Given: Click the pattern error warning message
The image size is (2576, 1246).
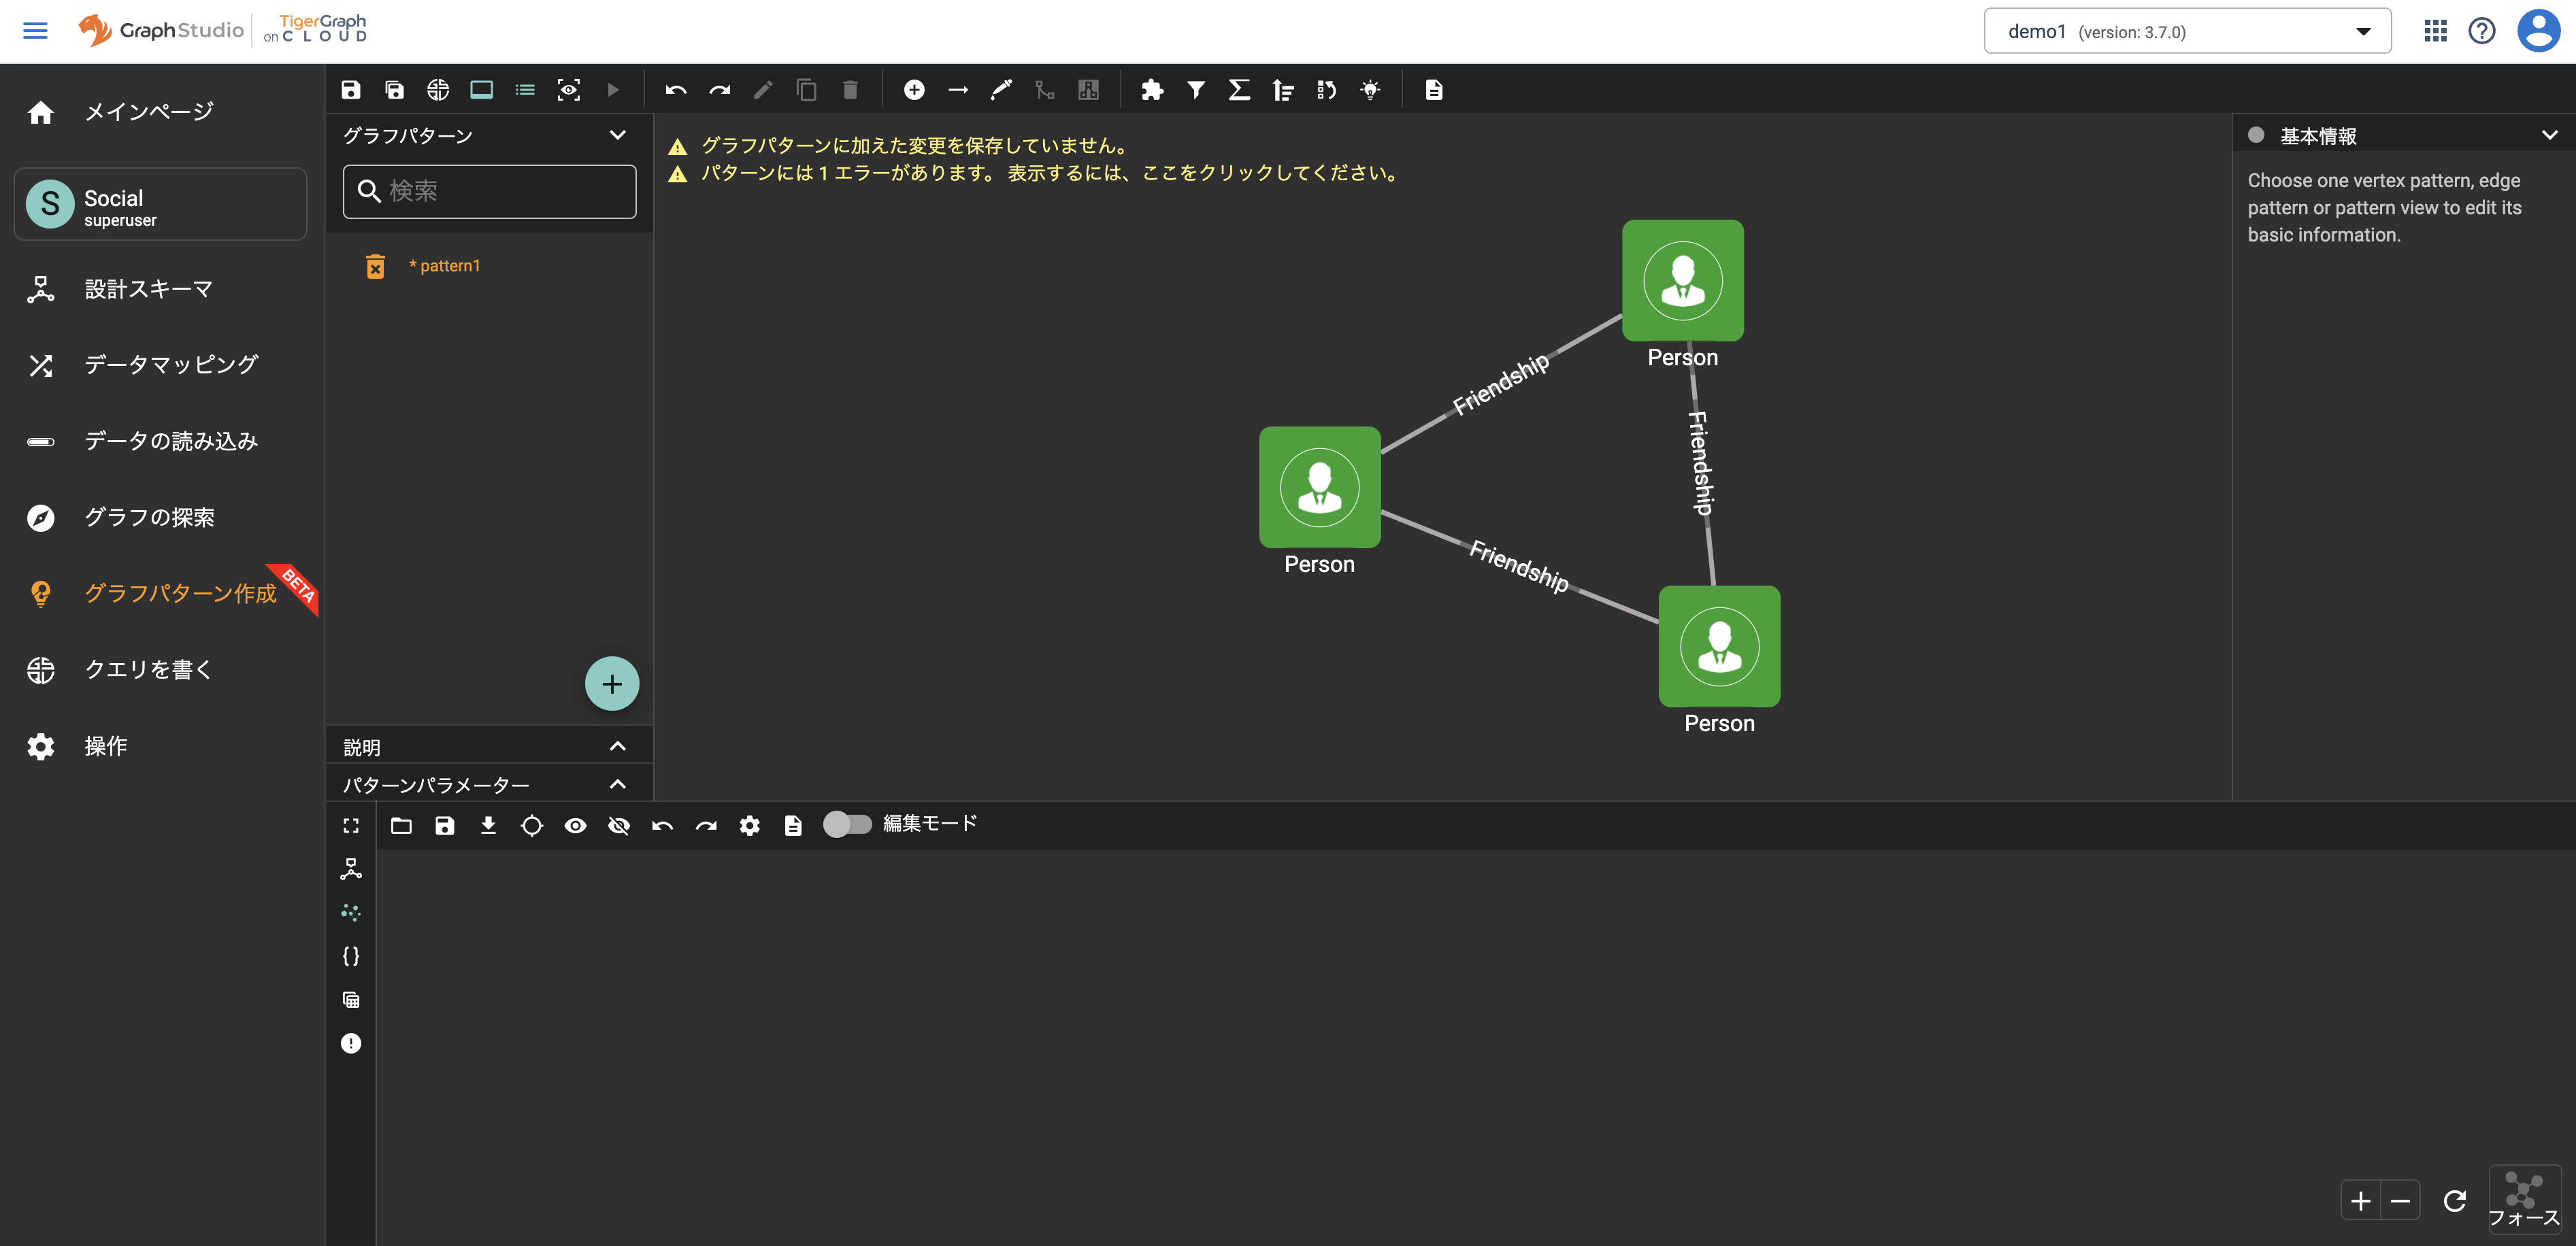Looking at the screenshot, I should click(1049, 173).
